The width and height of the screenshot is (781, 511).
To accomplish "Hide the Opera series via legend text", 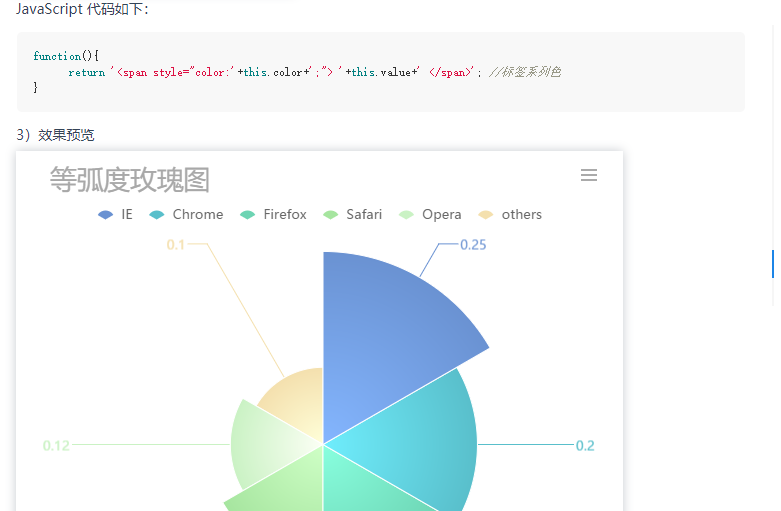I will click(x=442, y=215).
